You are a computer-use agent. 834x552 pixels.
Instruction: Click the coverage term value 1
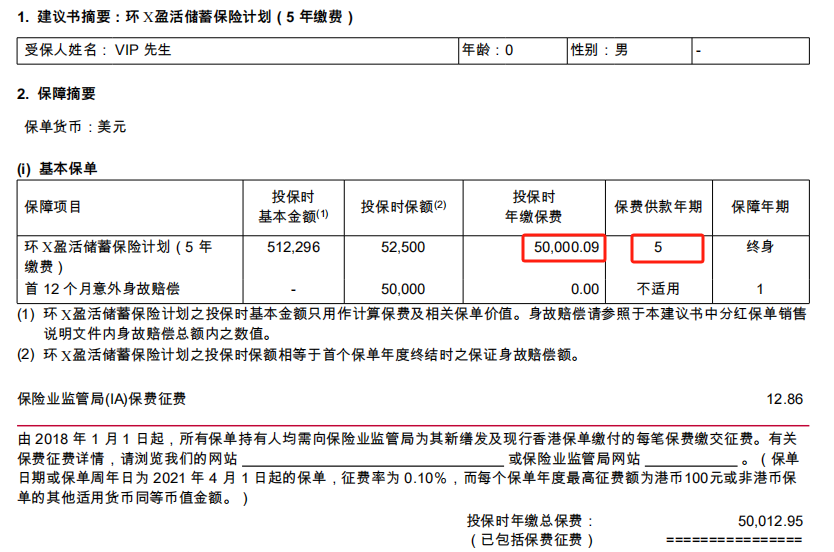tap(760, 289)
